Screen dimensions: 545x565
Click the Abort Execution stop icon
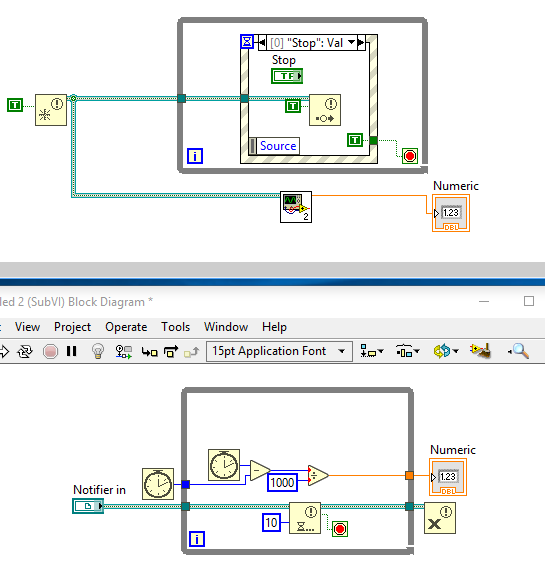pyautogui.click(x=50, y=351)
